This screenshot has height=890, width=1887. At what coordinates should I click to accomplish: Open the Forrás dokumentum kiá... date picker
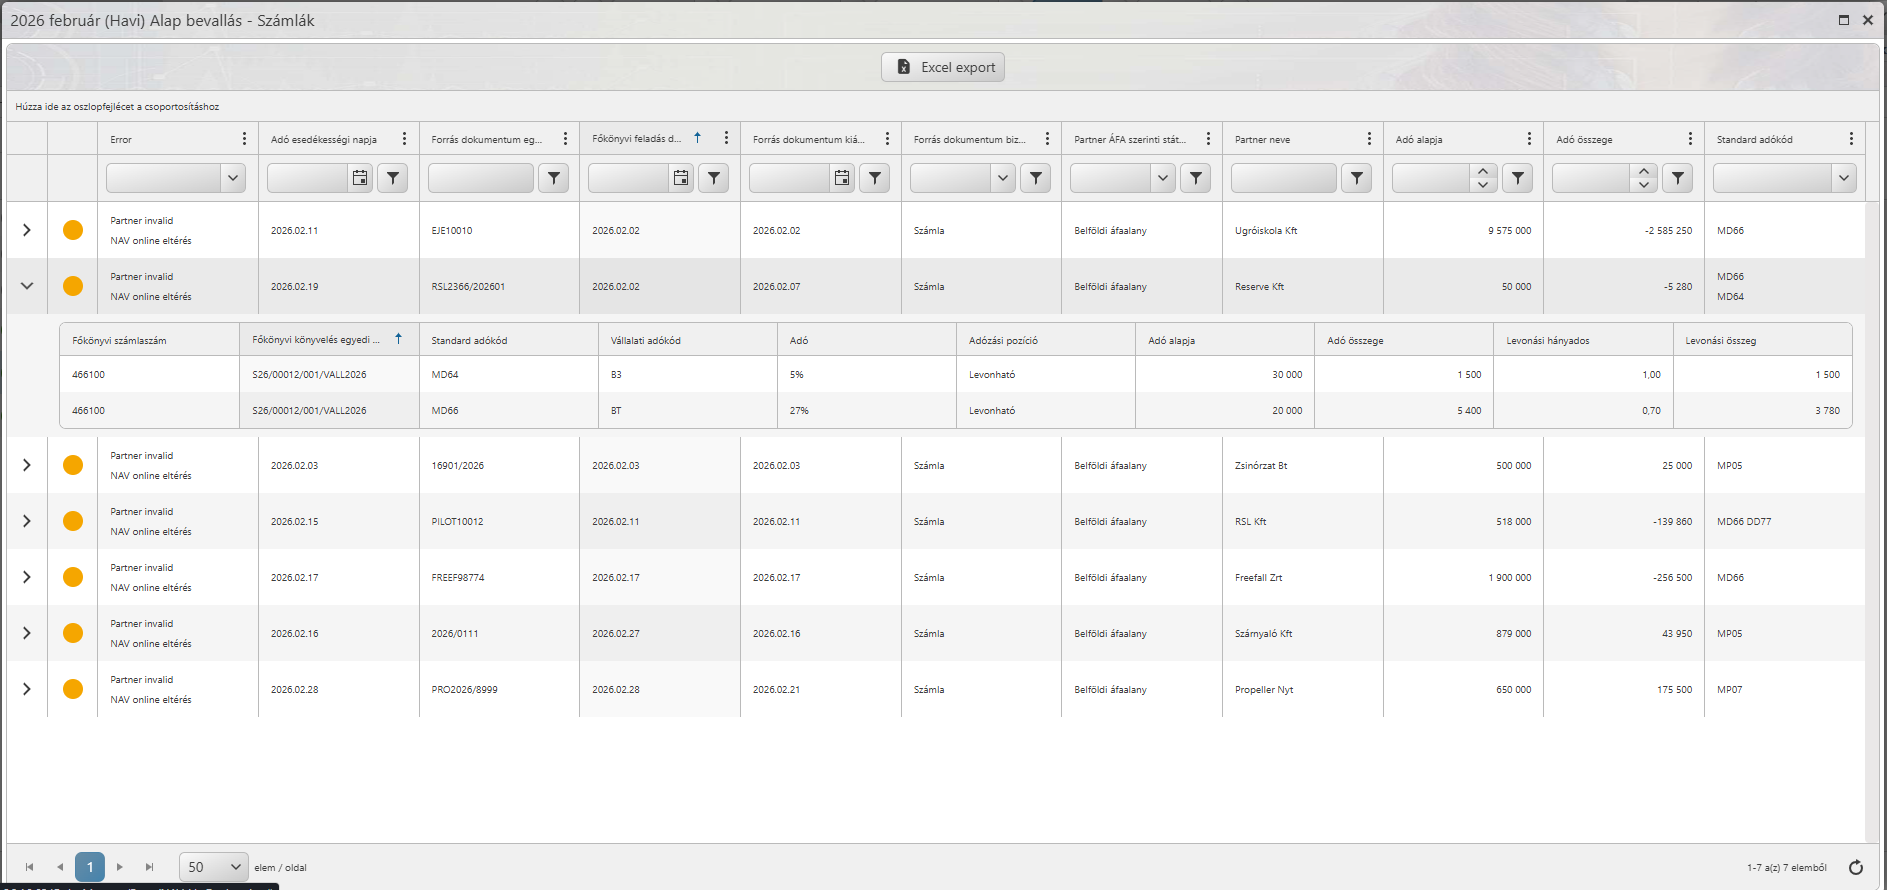[x=842, y=178]
